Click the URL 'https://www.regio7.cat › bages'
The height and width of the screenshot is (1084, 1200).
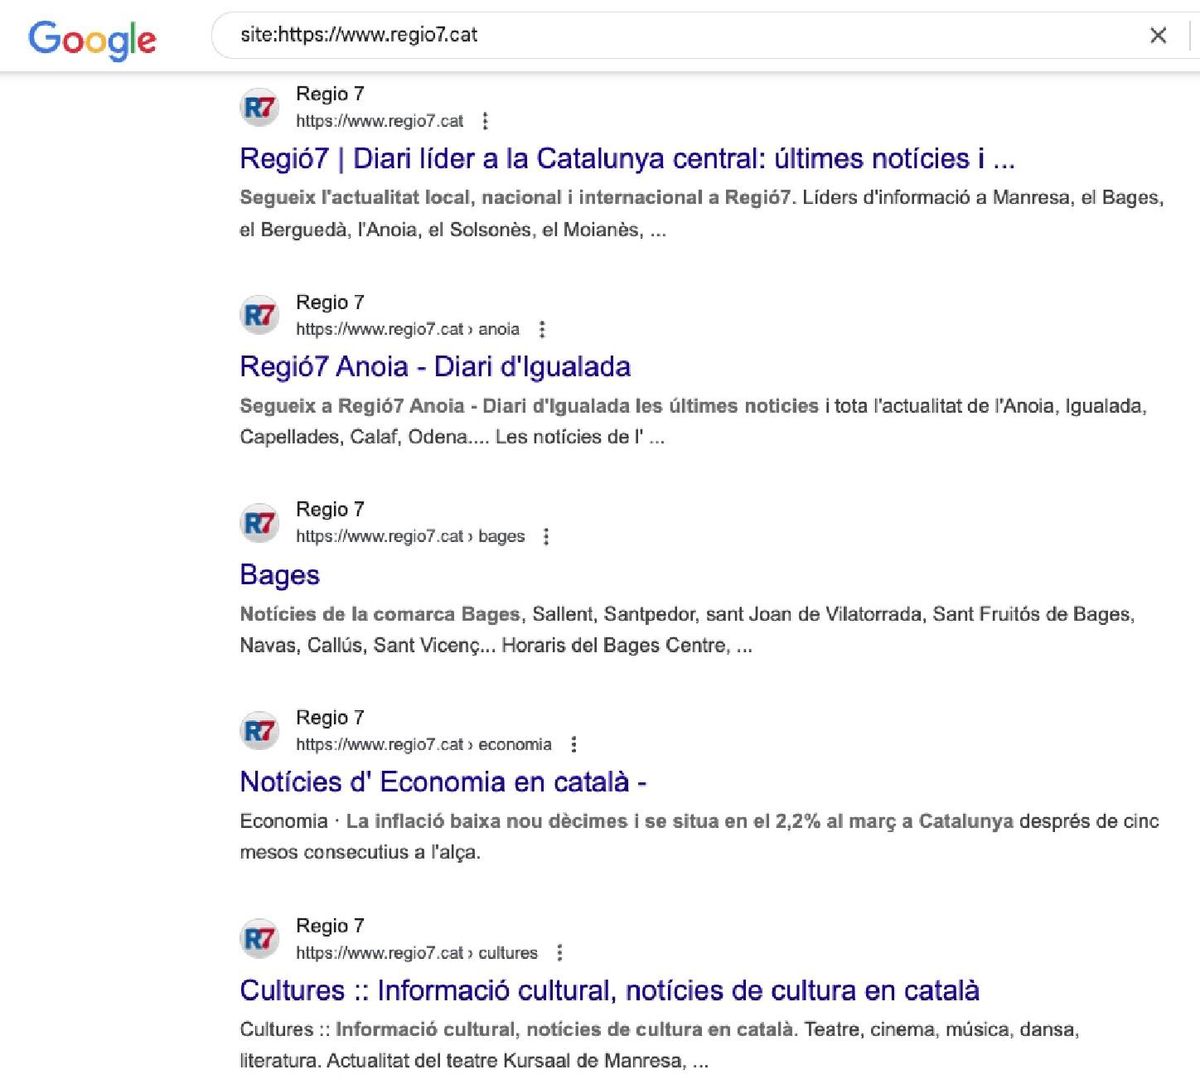tap(410, 537)
